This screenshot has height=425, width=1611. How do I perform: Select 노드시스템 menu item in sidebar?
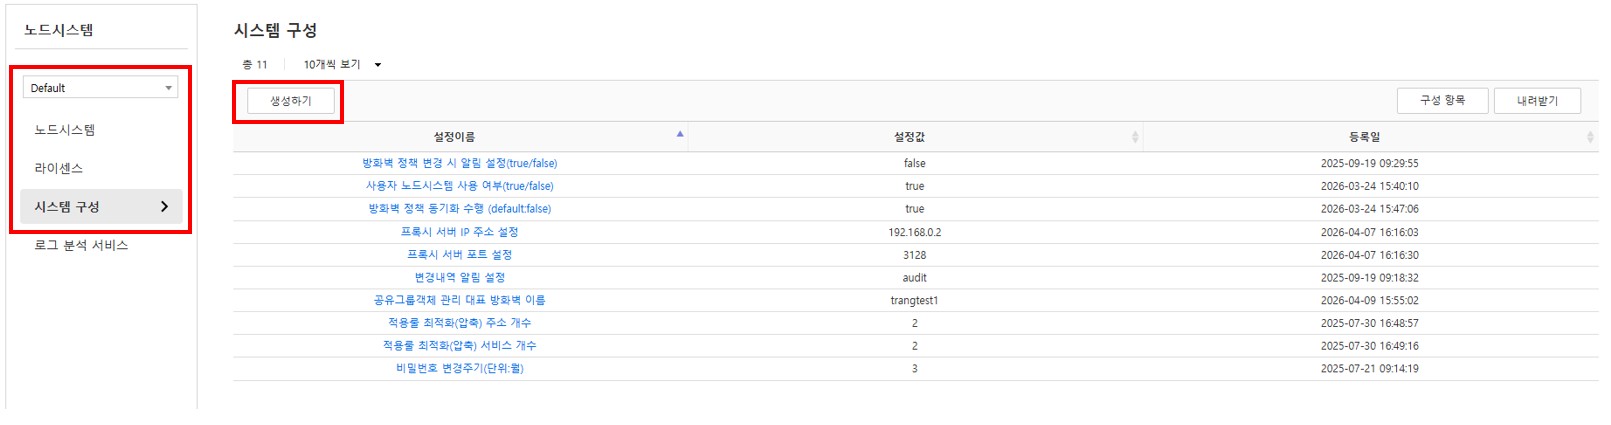65,130
